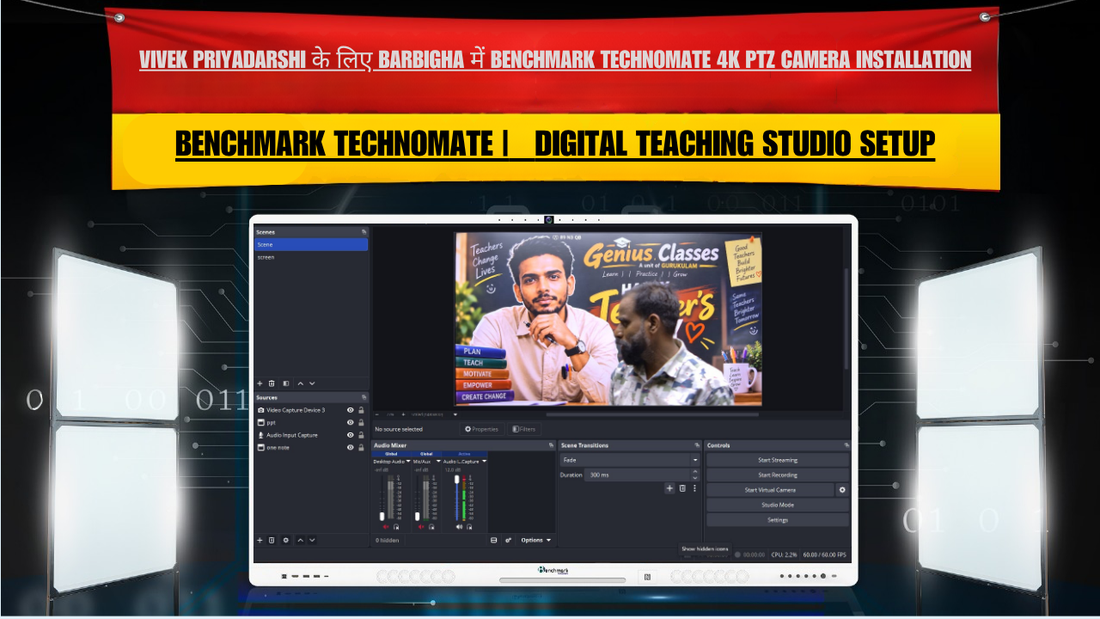
Task: Open source properties gear in Sources toolbar
Action: [286, 540]
